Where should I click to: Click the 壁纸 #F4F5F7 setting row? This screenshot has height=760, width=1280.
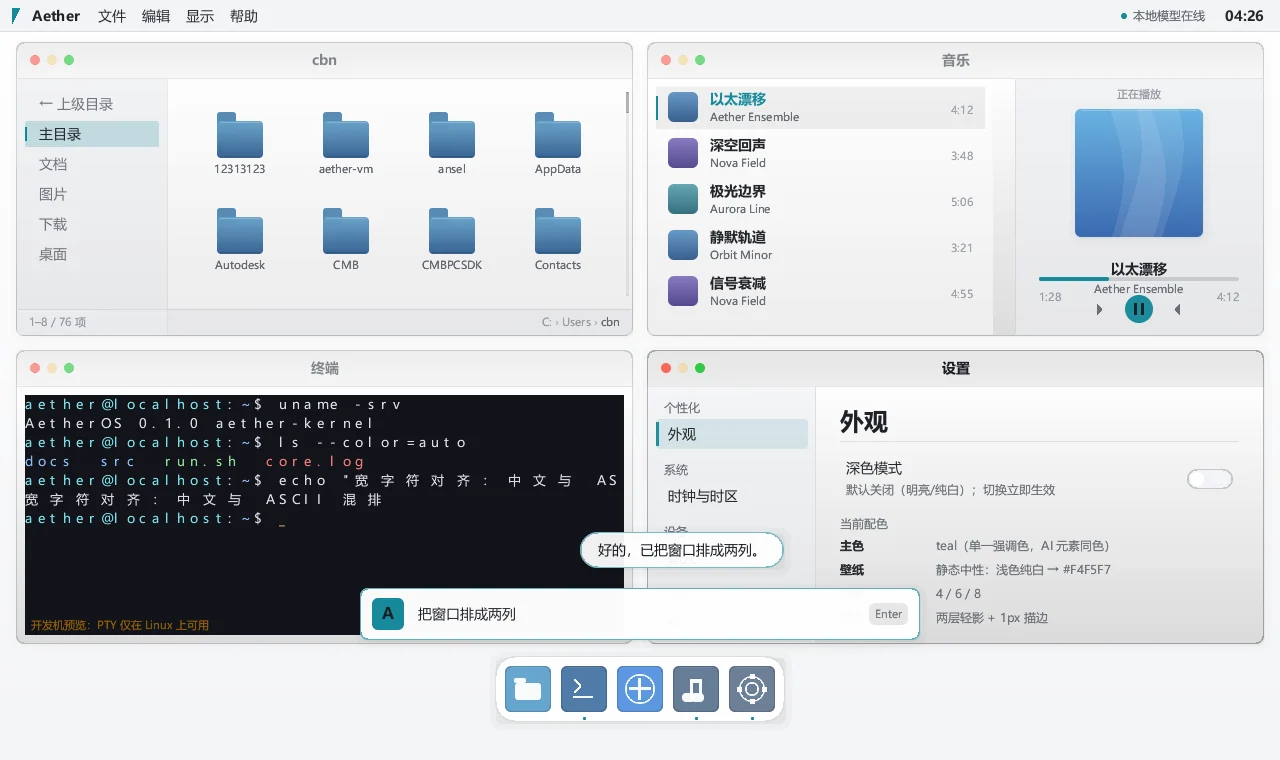[1039, 570]
